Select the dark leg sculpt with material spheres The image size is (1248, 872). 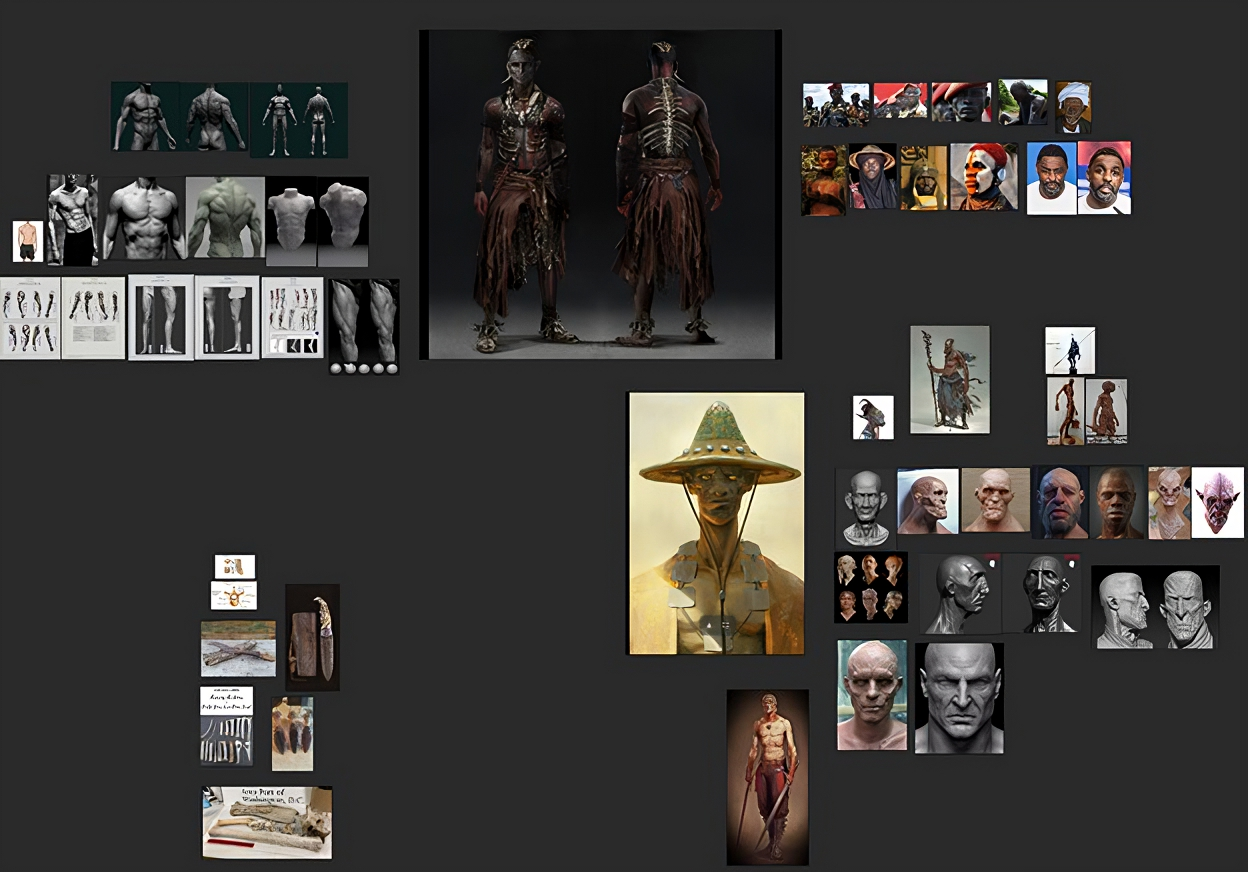point(364,327)
